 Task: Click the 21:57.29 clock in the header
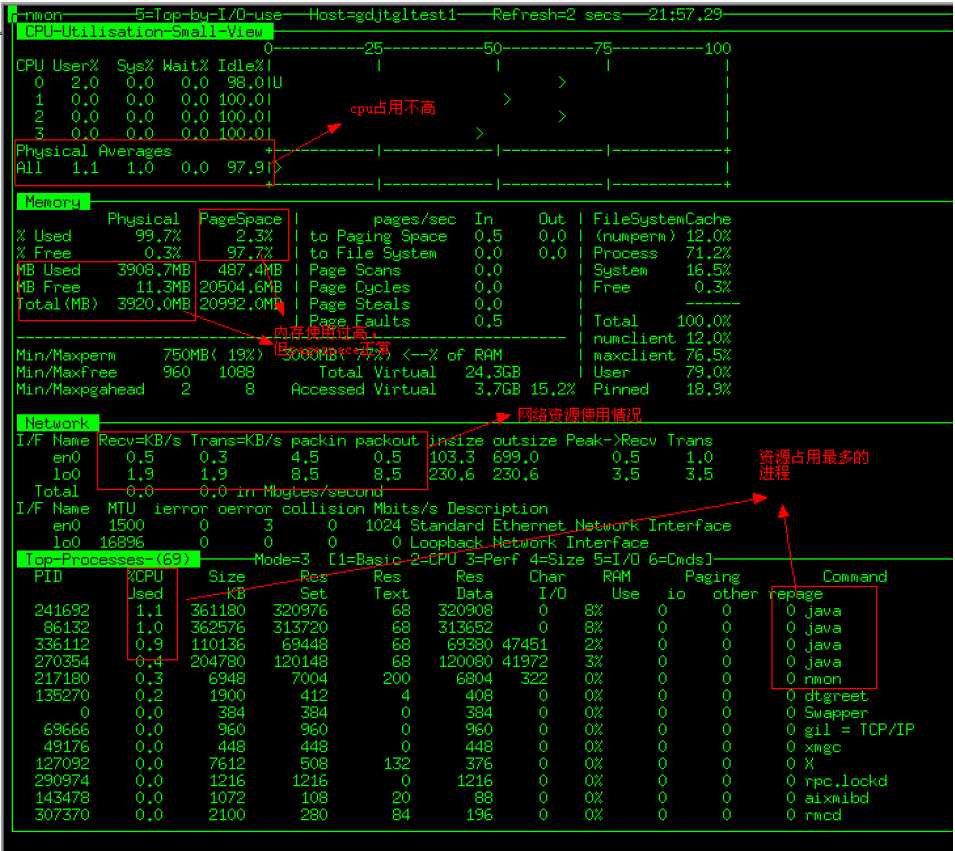tap(685, 15)
